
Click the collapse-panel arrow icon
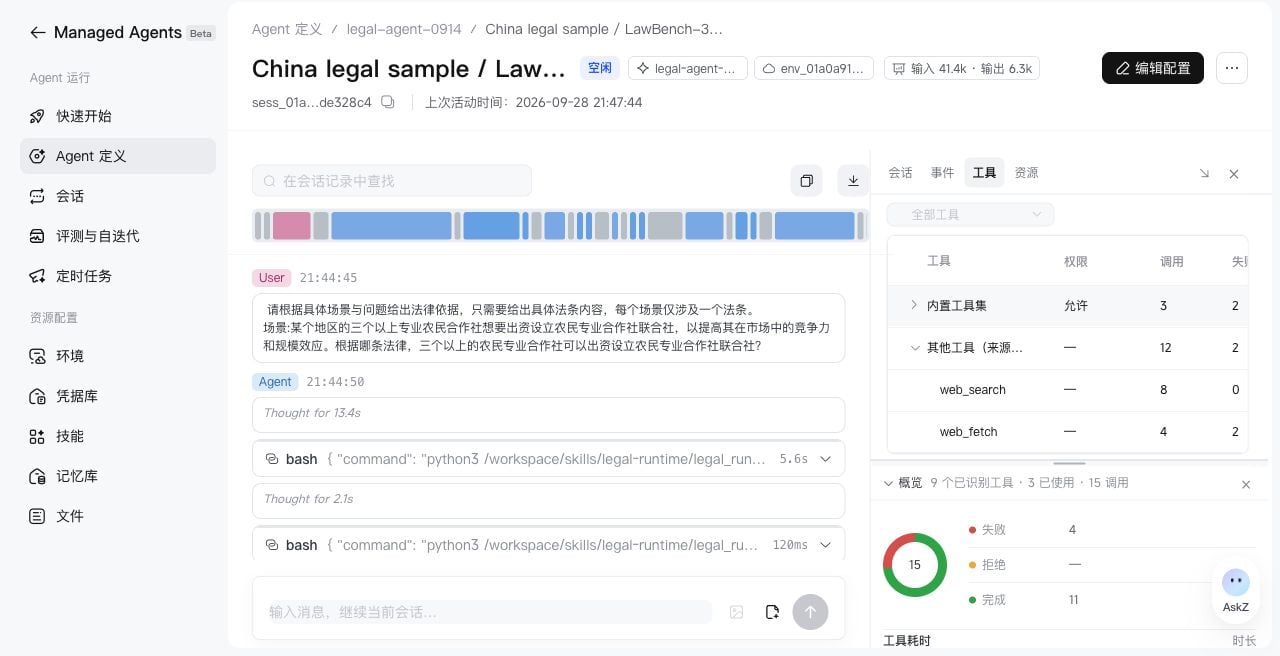click(x=1204, y=174)
